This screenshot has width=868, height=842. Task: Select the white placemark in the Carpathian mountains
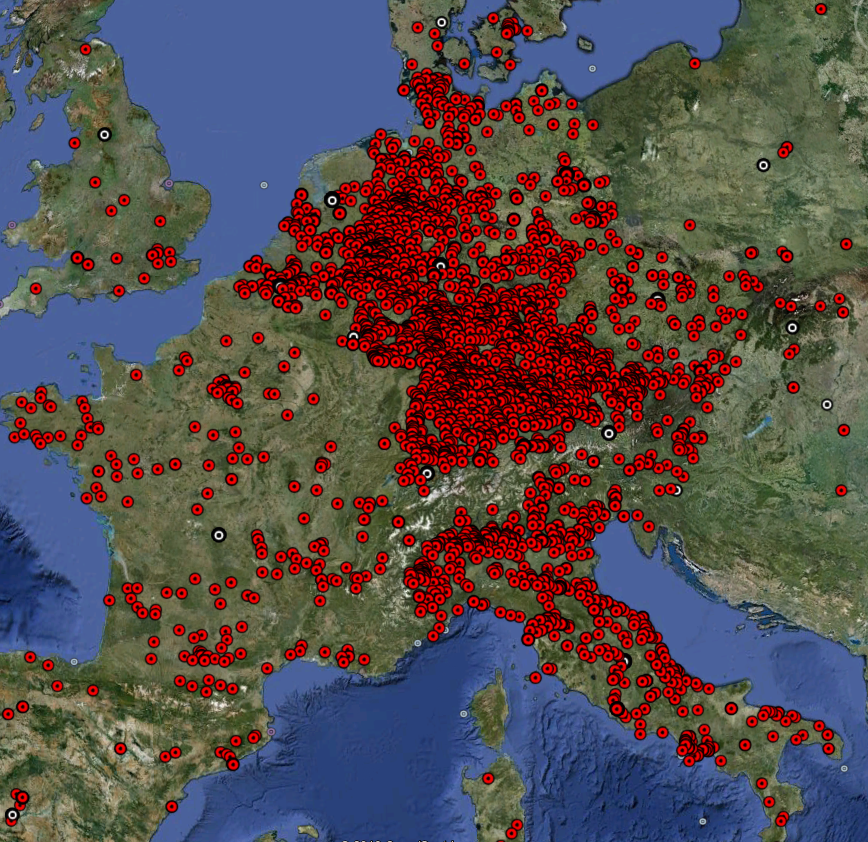792,328
